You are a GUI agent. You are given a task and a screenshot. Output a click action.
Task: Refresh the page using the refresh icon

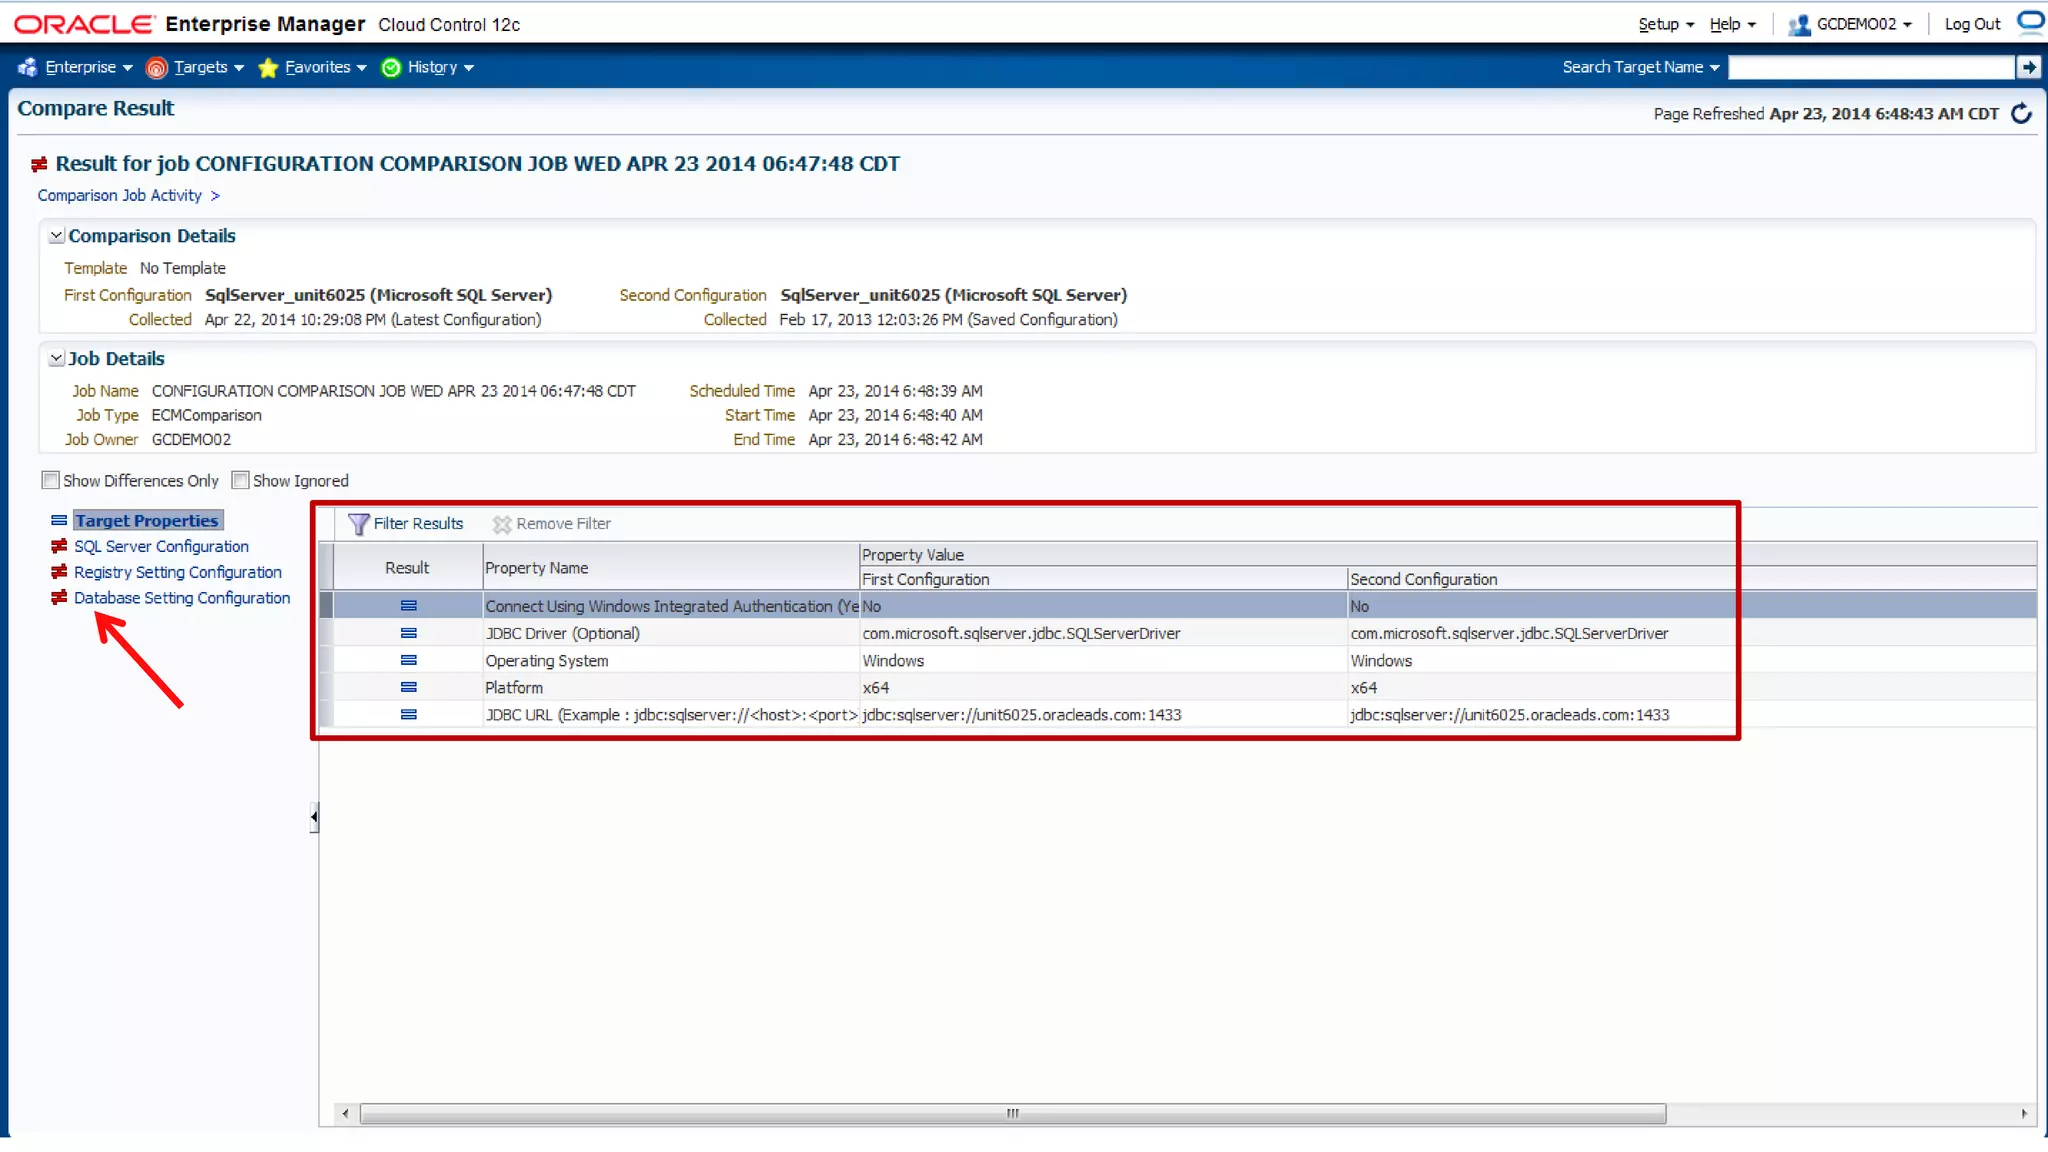click(2021, 113)
